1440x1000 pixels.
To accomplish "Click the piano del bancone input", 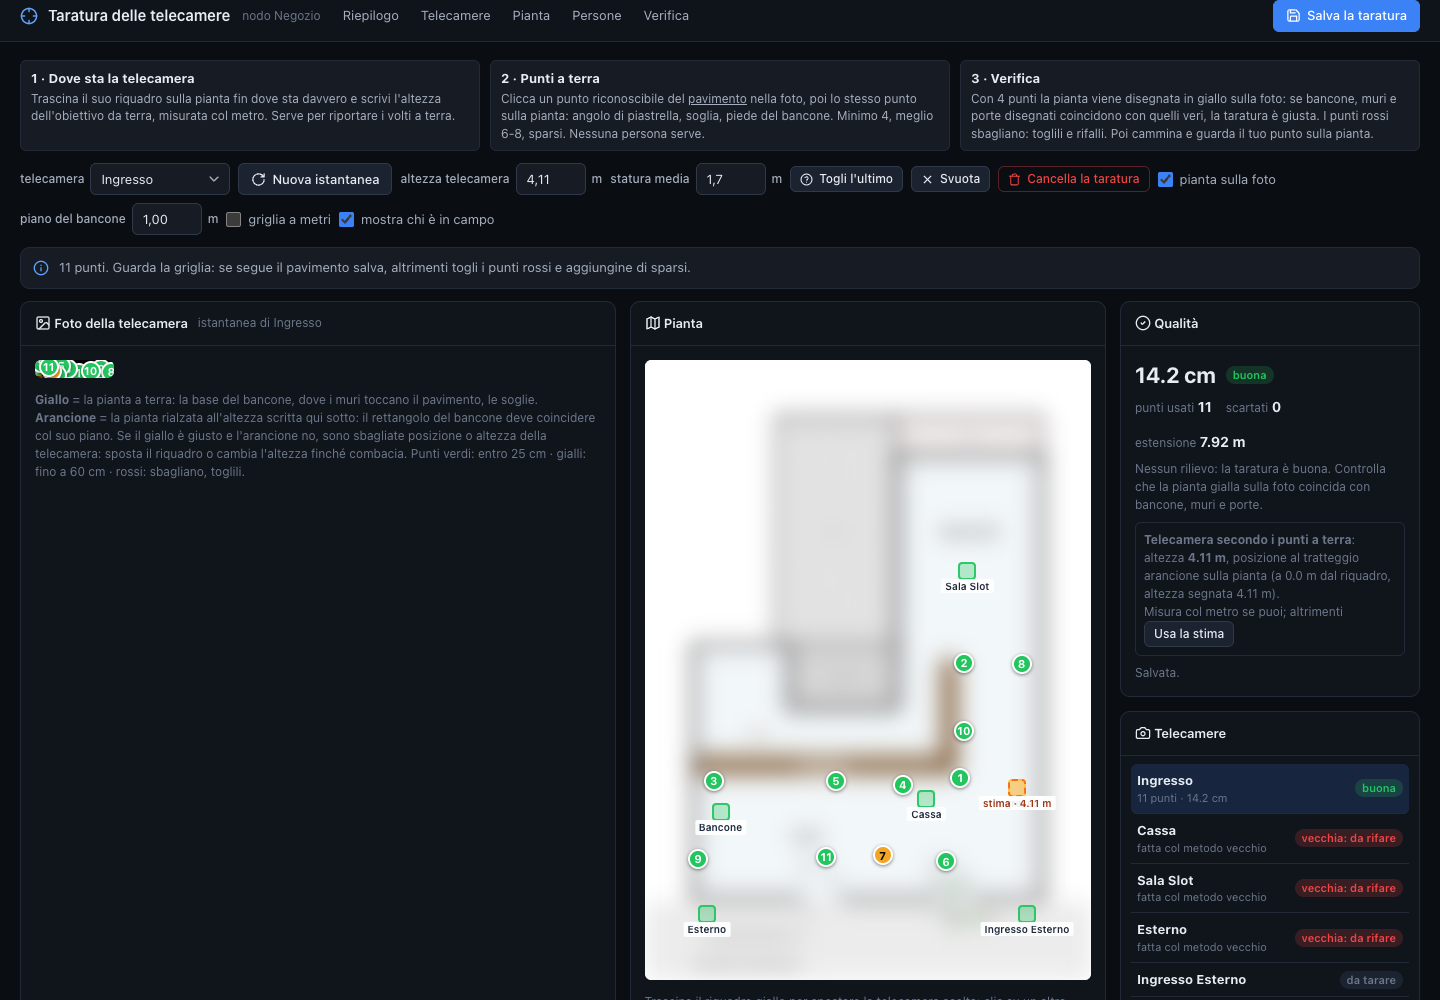I will 167,219.
